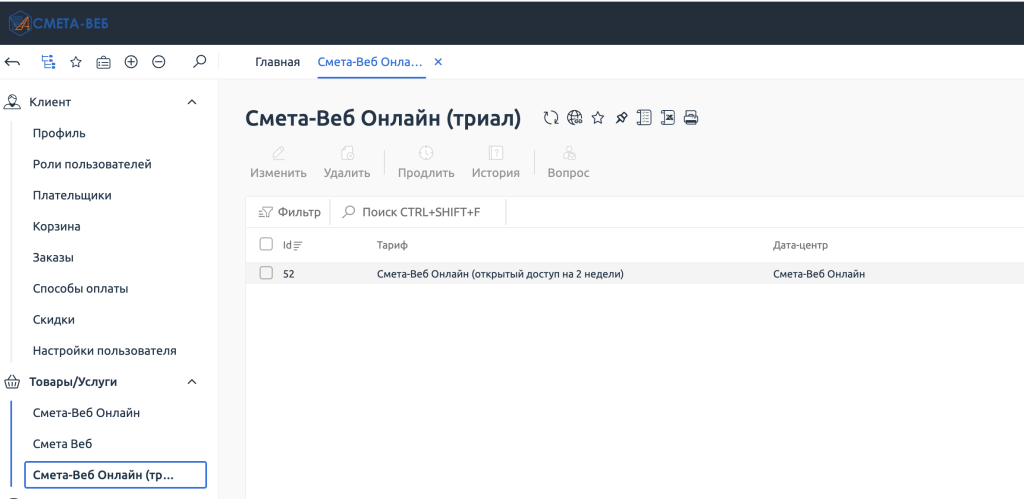Click the Товары/Услуги basket icon

click(x=12, y=382)
